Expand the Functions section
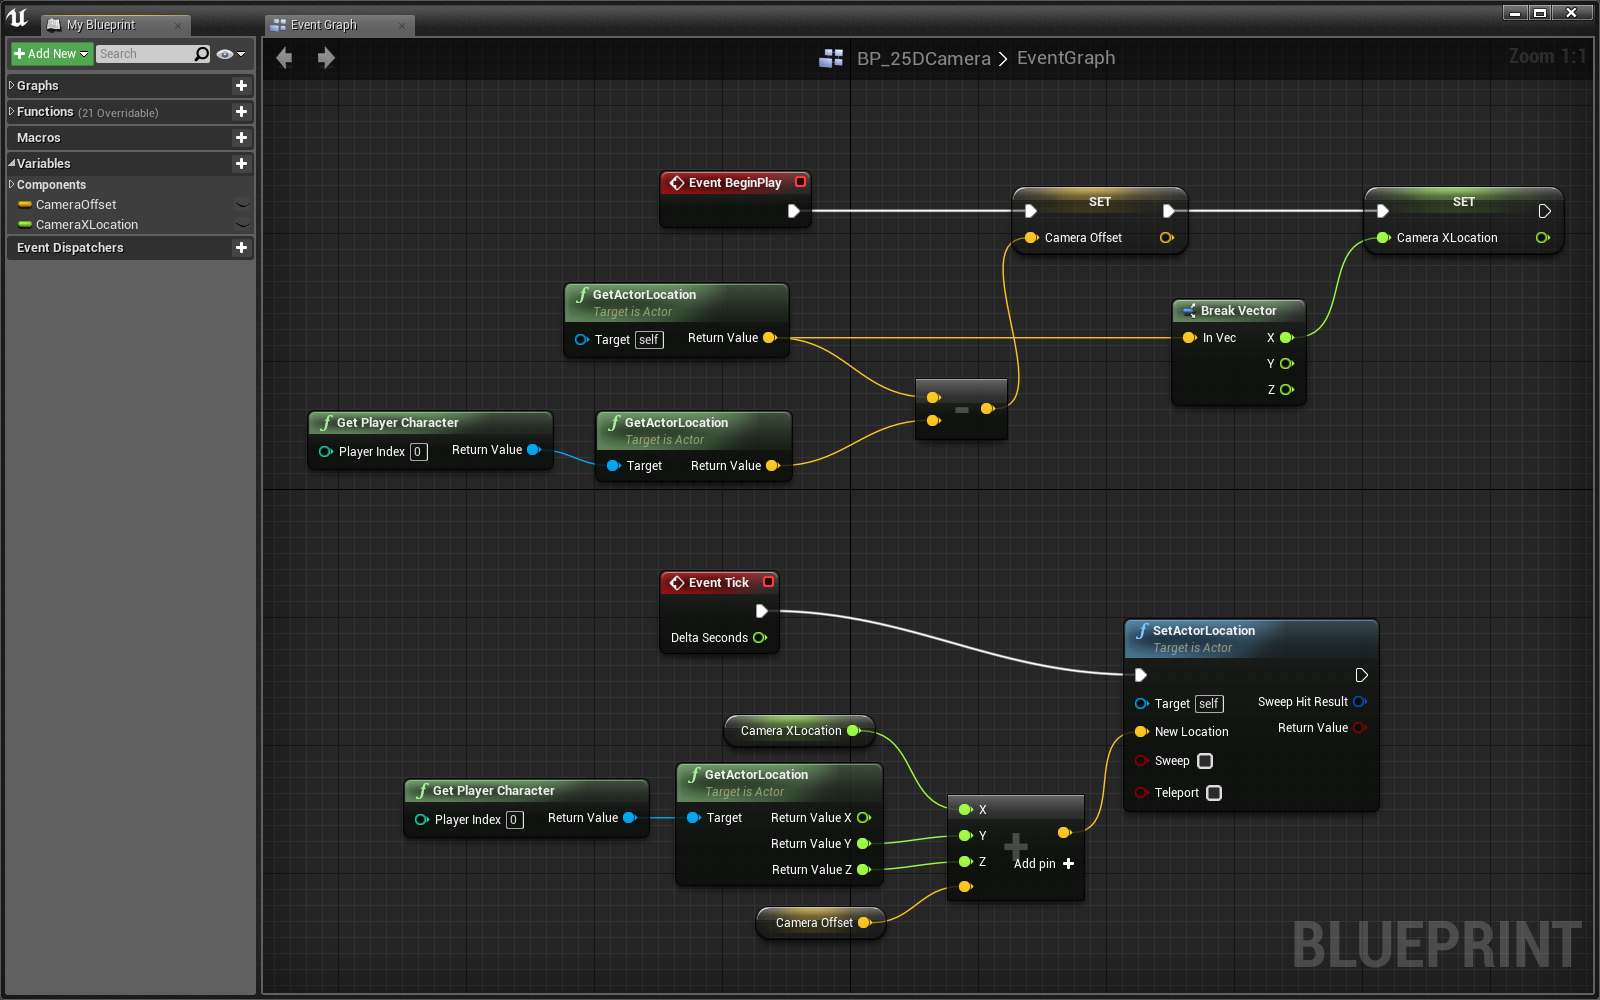This screenshot has height=1000, width=1600. pos(11,112)
